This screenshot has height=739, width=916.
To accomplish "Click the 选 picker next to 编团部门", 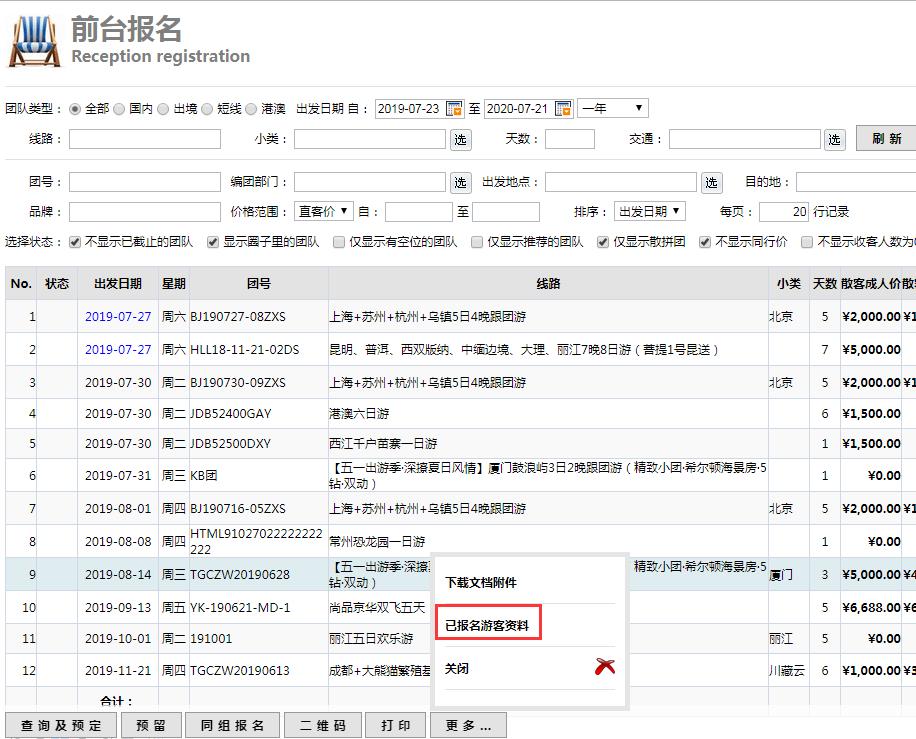I will (x=460, y=182).
